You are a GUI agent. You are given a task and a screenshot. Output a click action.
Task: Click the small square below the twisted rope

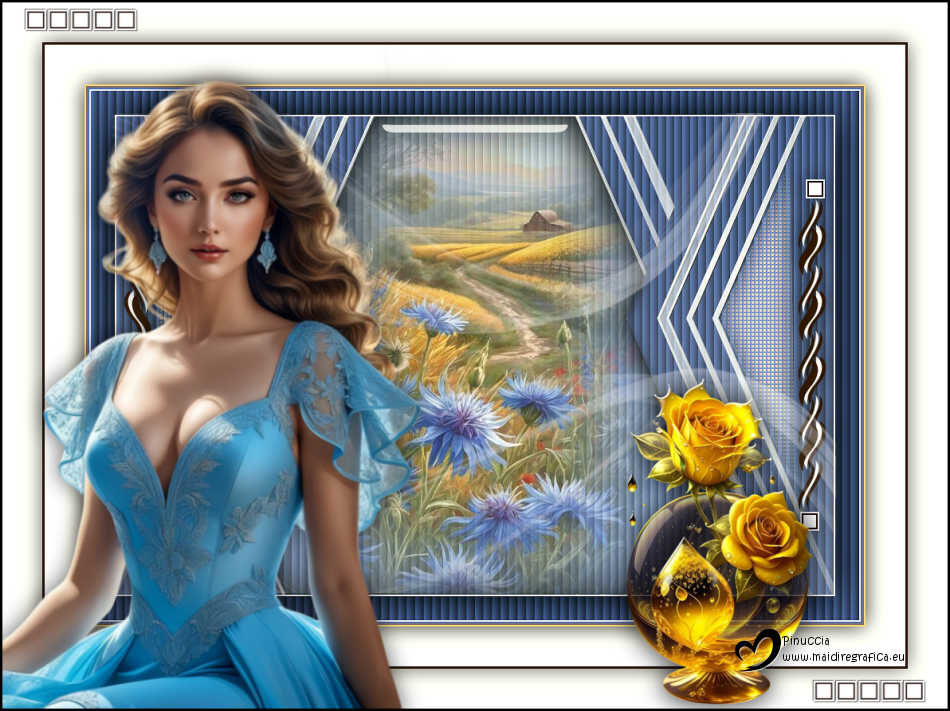coord(810,520)
